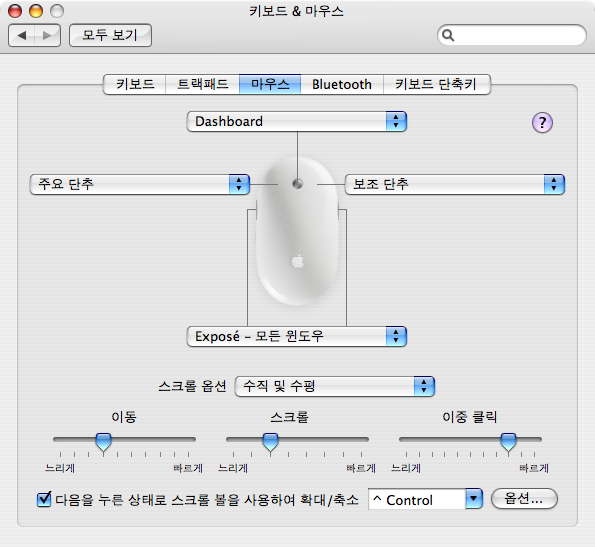Image resolution: width=595 pixels, height=547 pixels.
Task: Click the search input field
Action: pyautogui.click(x=512, y=35)
